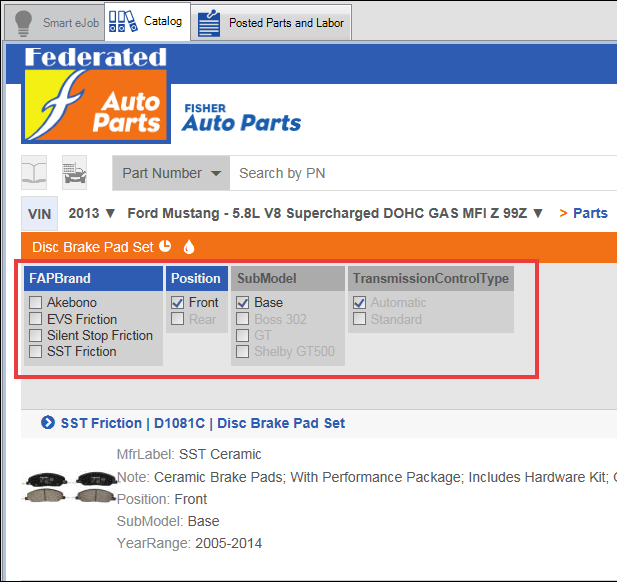Screen dimensions: 617x582
Task: Check the Shelby GT500 checkbox
Action: [242, 351]
